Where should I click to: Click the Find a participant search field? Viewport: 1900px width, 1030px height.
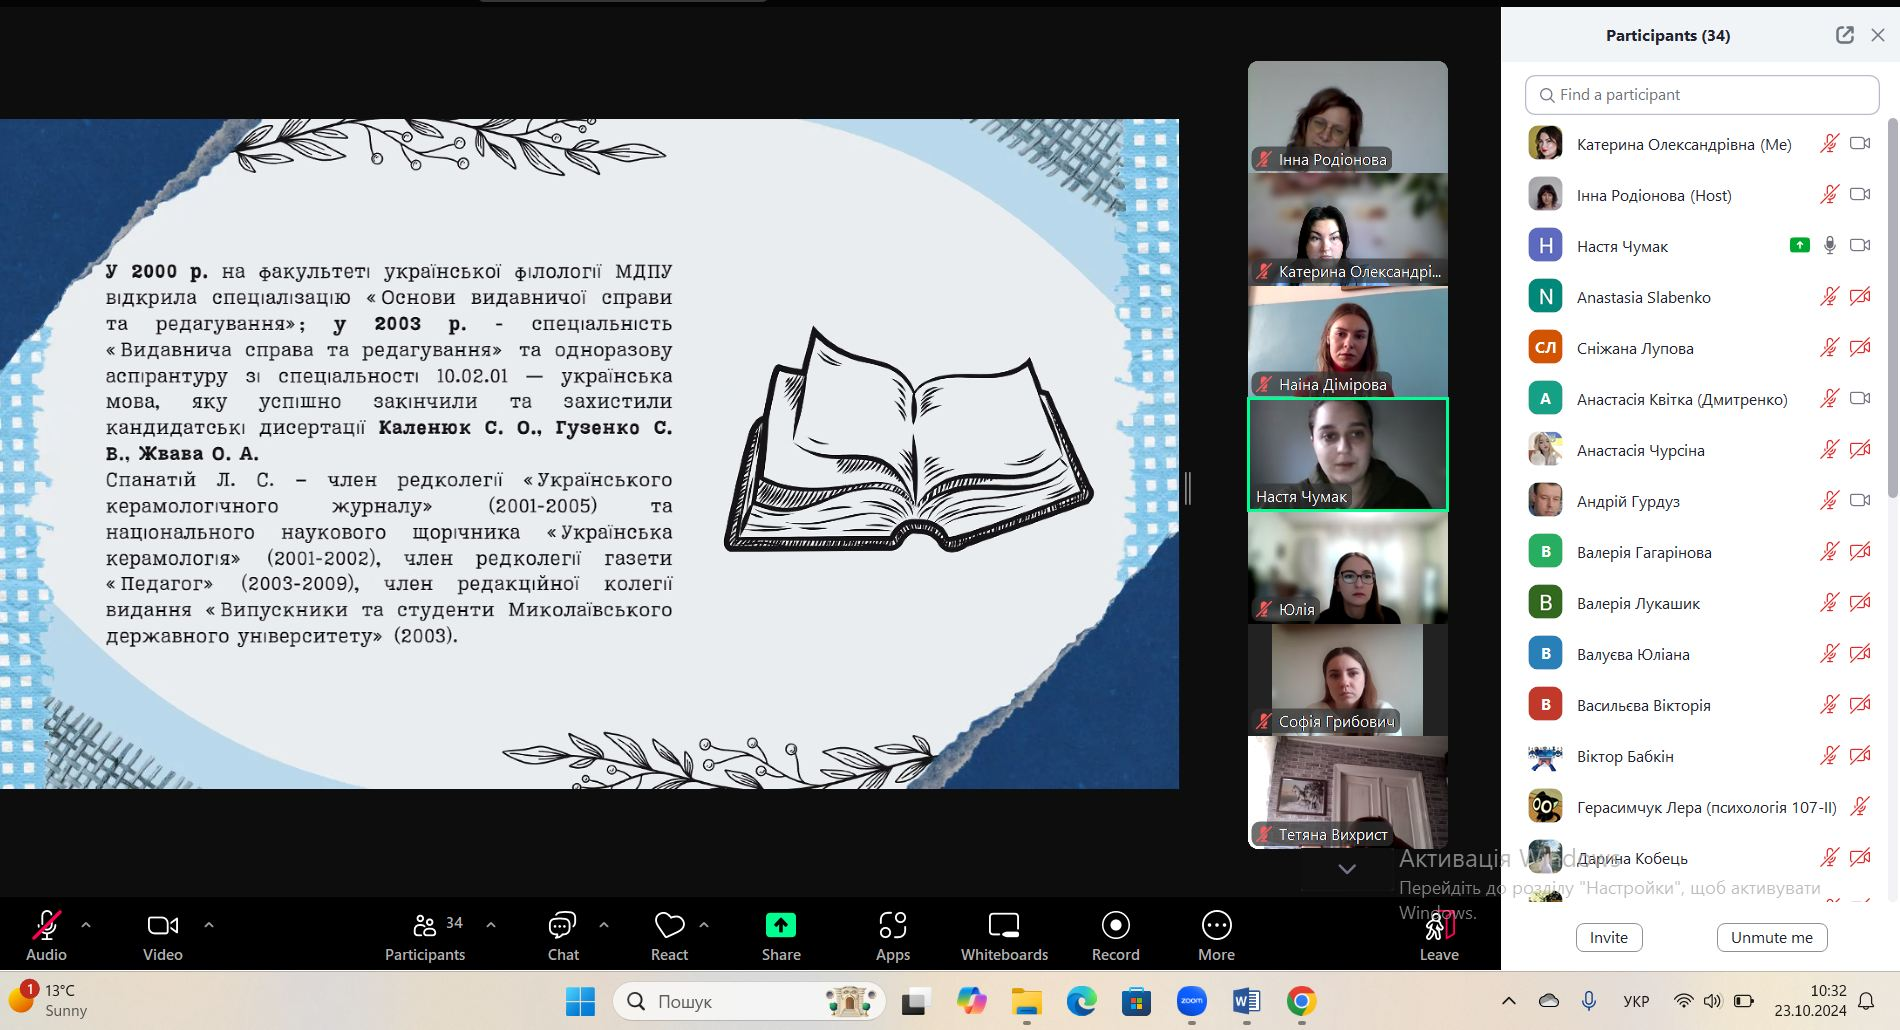click(x=1701, y=95)
